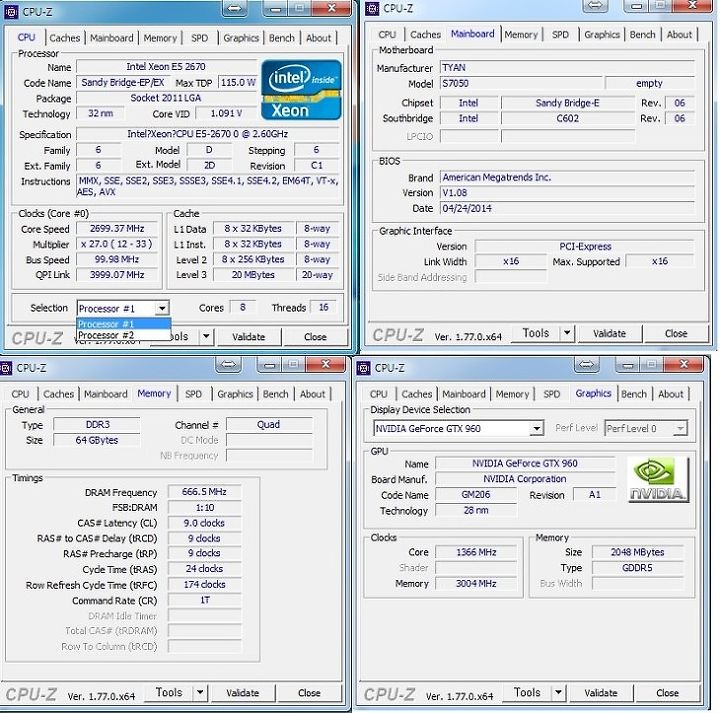Click CPU-Z app icon in the CPU window title bar
Image resolution: width=720 pixels, height=713 pixels.
[x=11, y=11]
